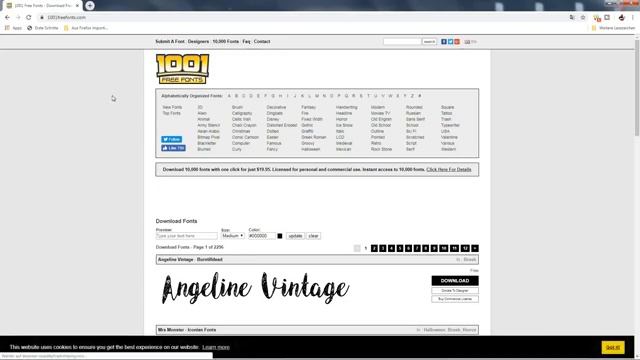Click the color hex value field
Screen dimensions: 640x360
[x=262, y=236]
